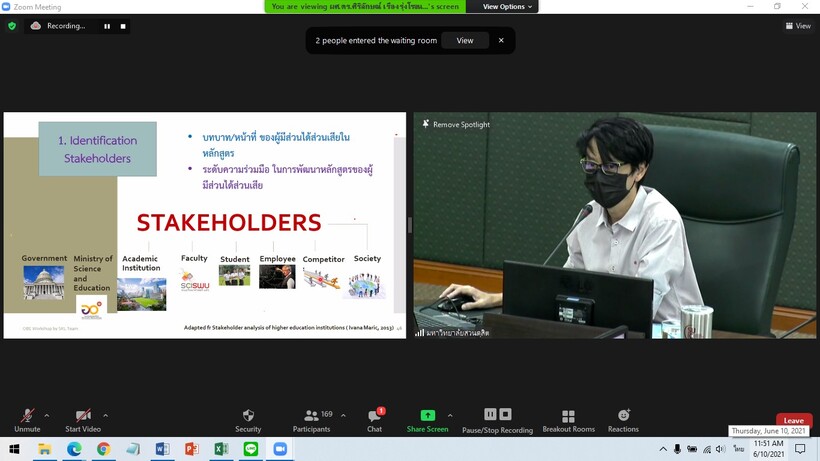Click the speaker's video tile
The image size is (820, 461).
(614, 225)
